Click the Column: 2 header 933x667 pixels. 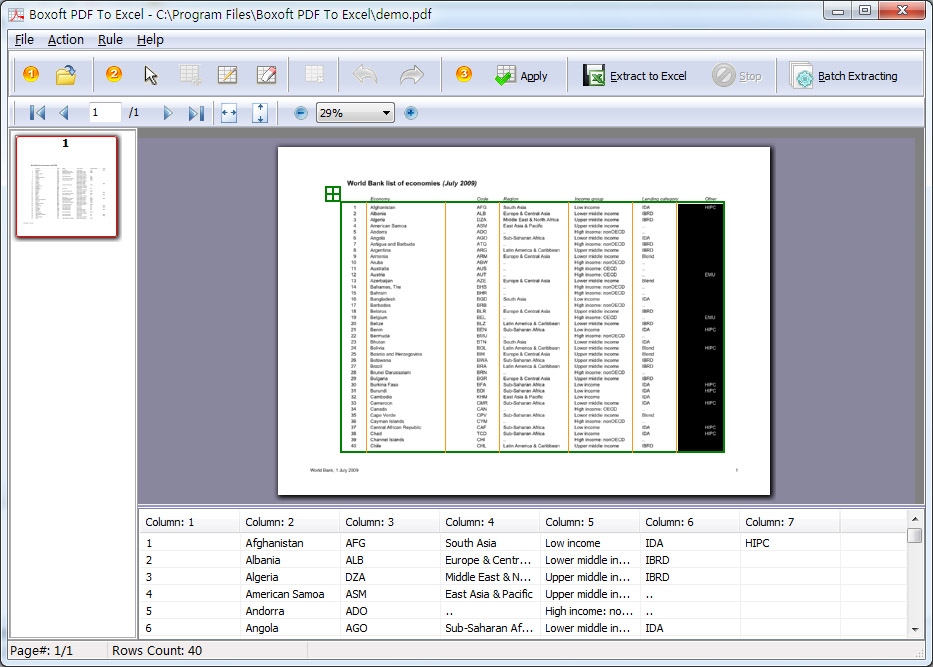(289, 522)
